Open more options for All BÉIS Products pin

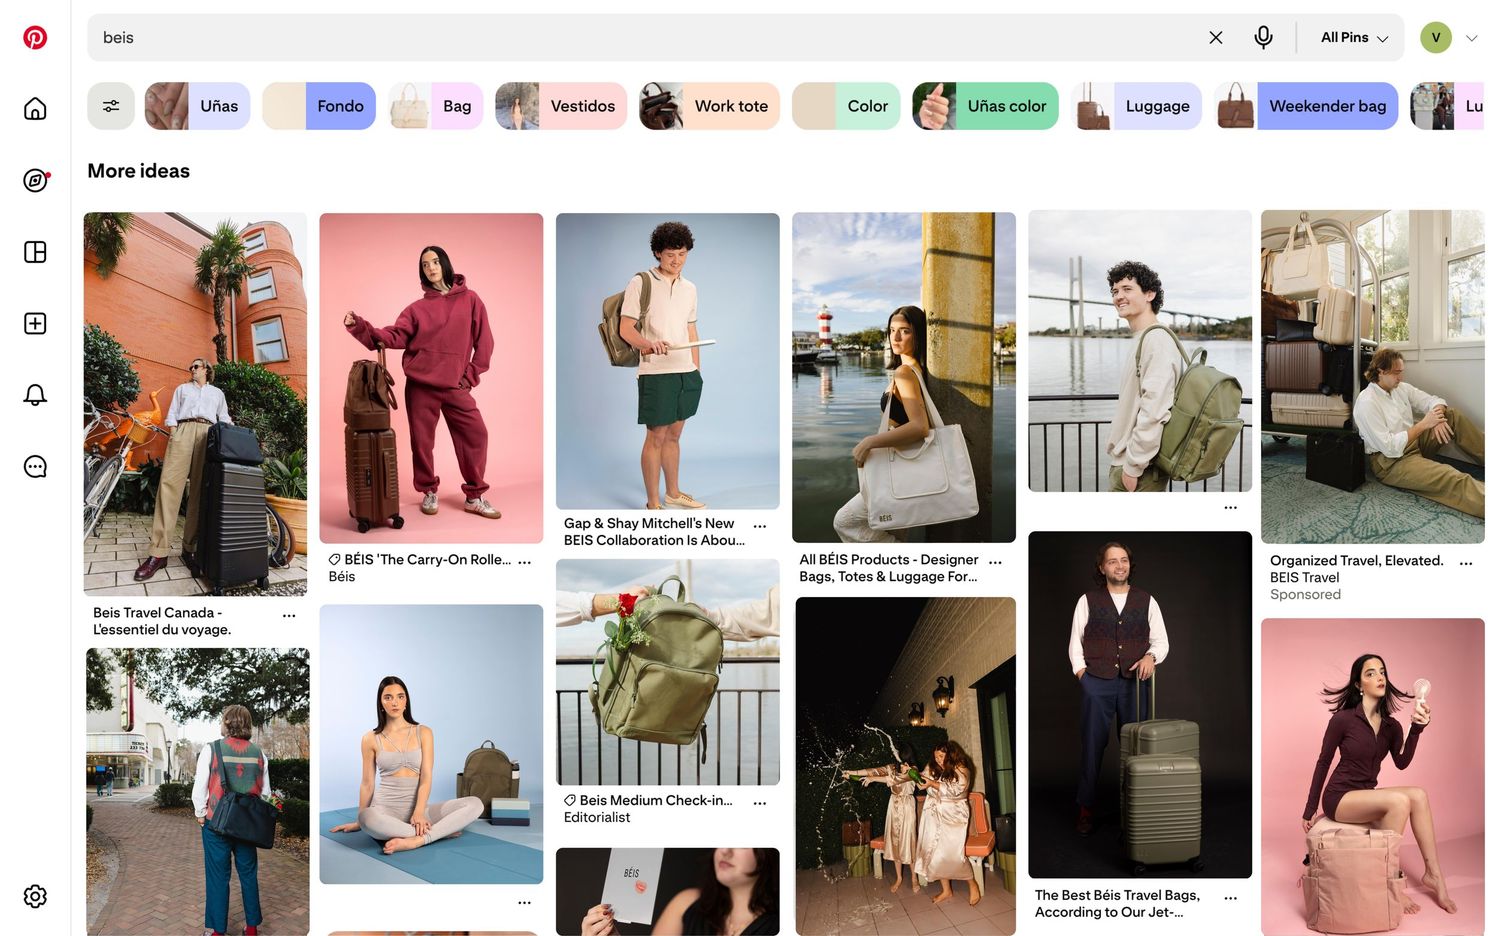[x=995, y=562]
